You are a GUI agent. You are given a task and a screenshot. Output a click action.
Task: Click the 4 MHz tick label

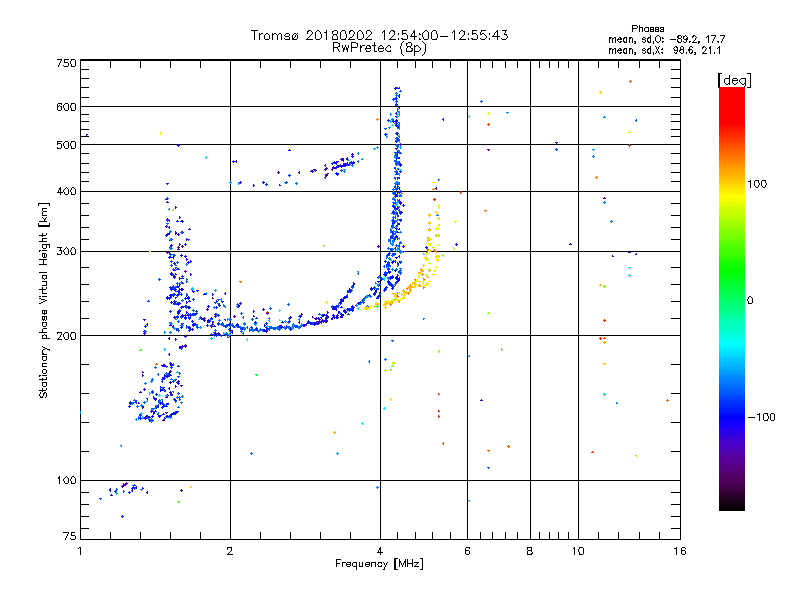click(380, 551)
